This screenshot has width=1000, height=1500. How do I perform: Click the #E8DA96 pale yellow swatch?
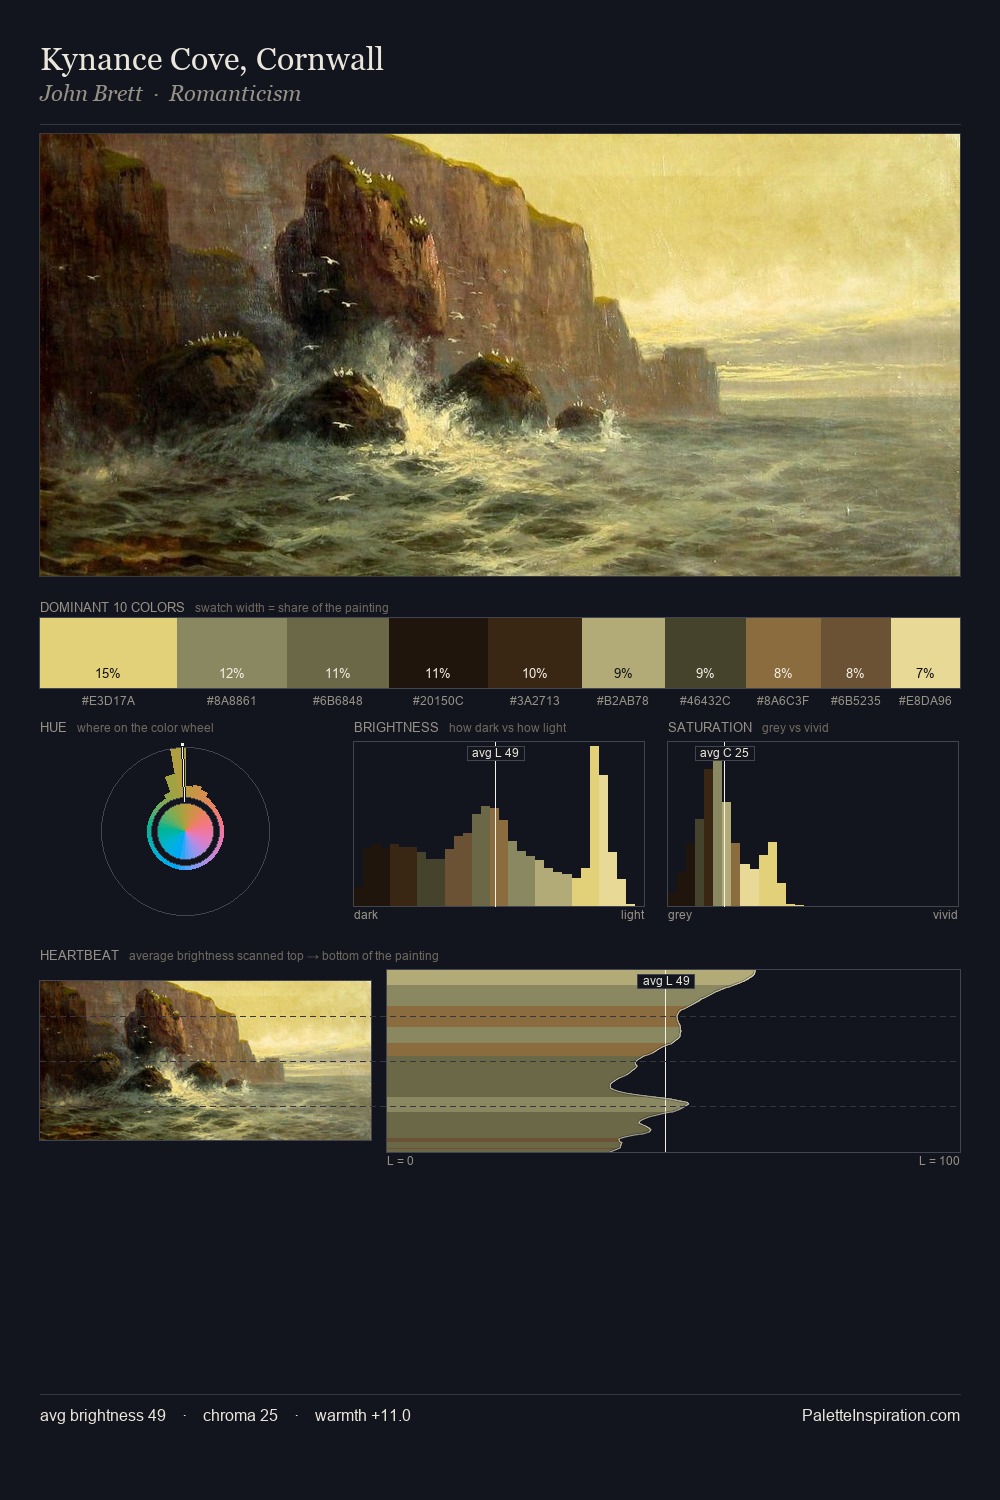(925, 653)
